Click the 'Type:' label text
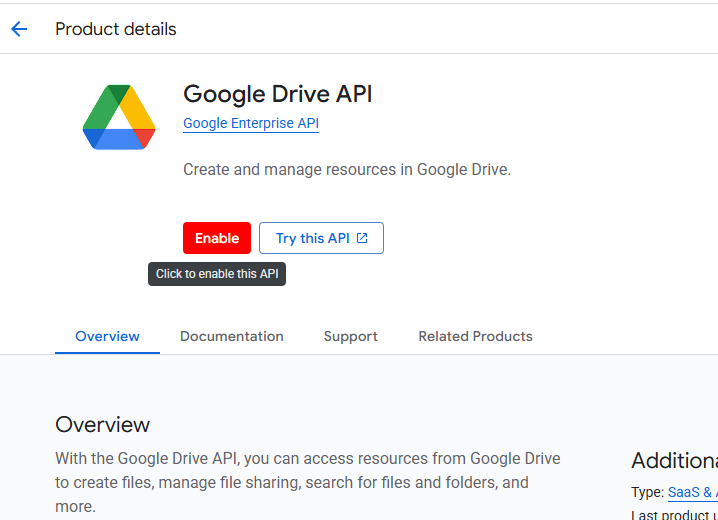Image resolution: width=718 pixels, height=520 pixels. [x=647, y=492]
